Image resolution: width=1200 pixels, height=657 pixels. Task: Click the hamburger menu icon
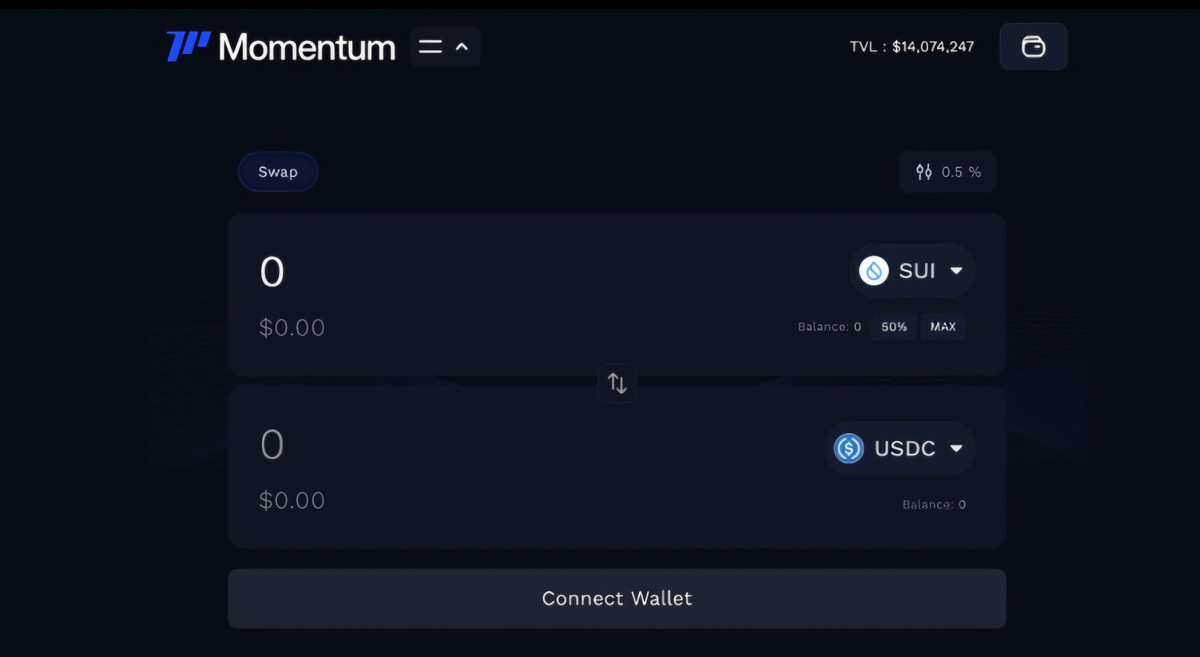click(430, 46)
